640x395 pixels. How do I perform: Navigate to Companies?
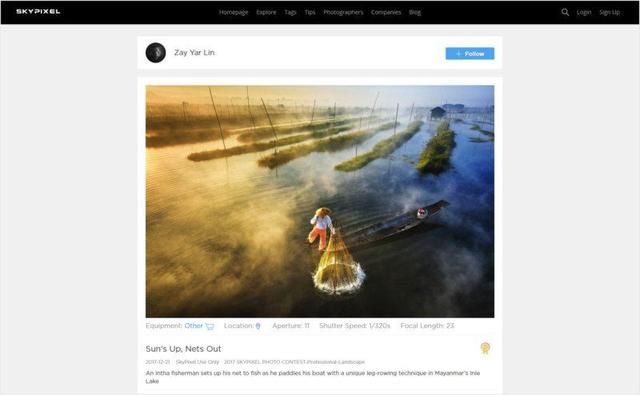[x=386, y=12]
